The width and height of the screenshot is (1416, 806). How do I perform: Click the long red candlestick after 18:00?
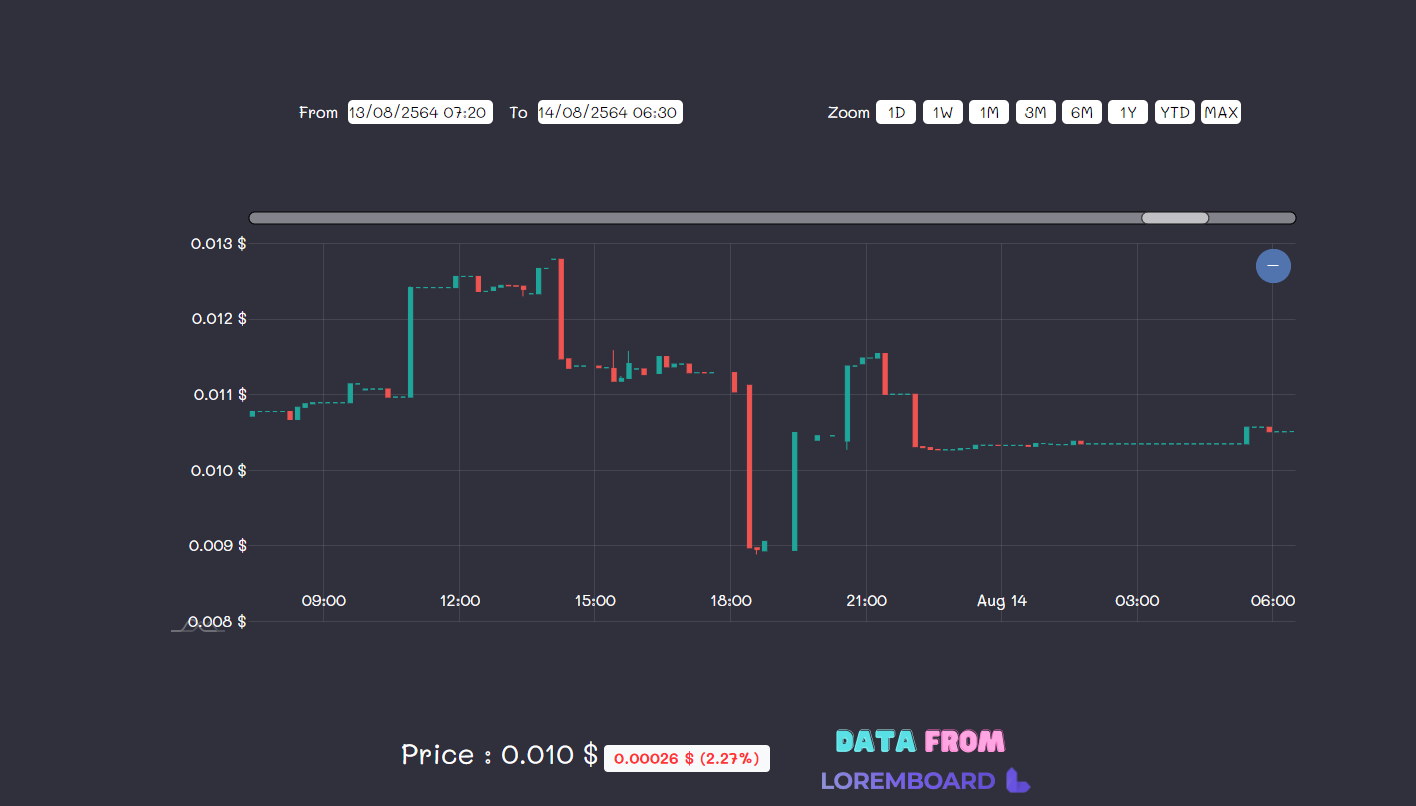pos(749,466)
